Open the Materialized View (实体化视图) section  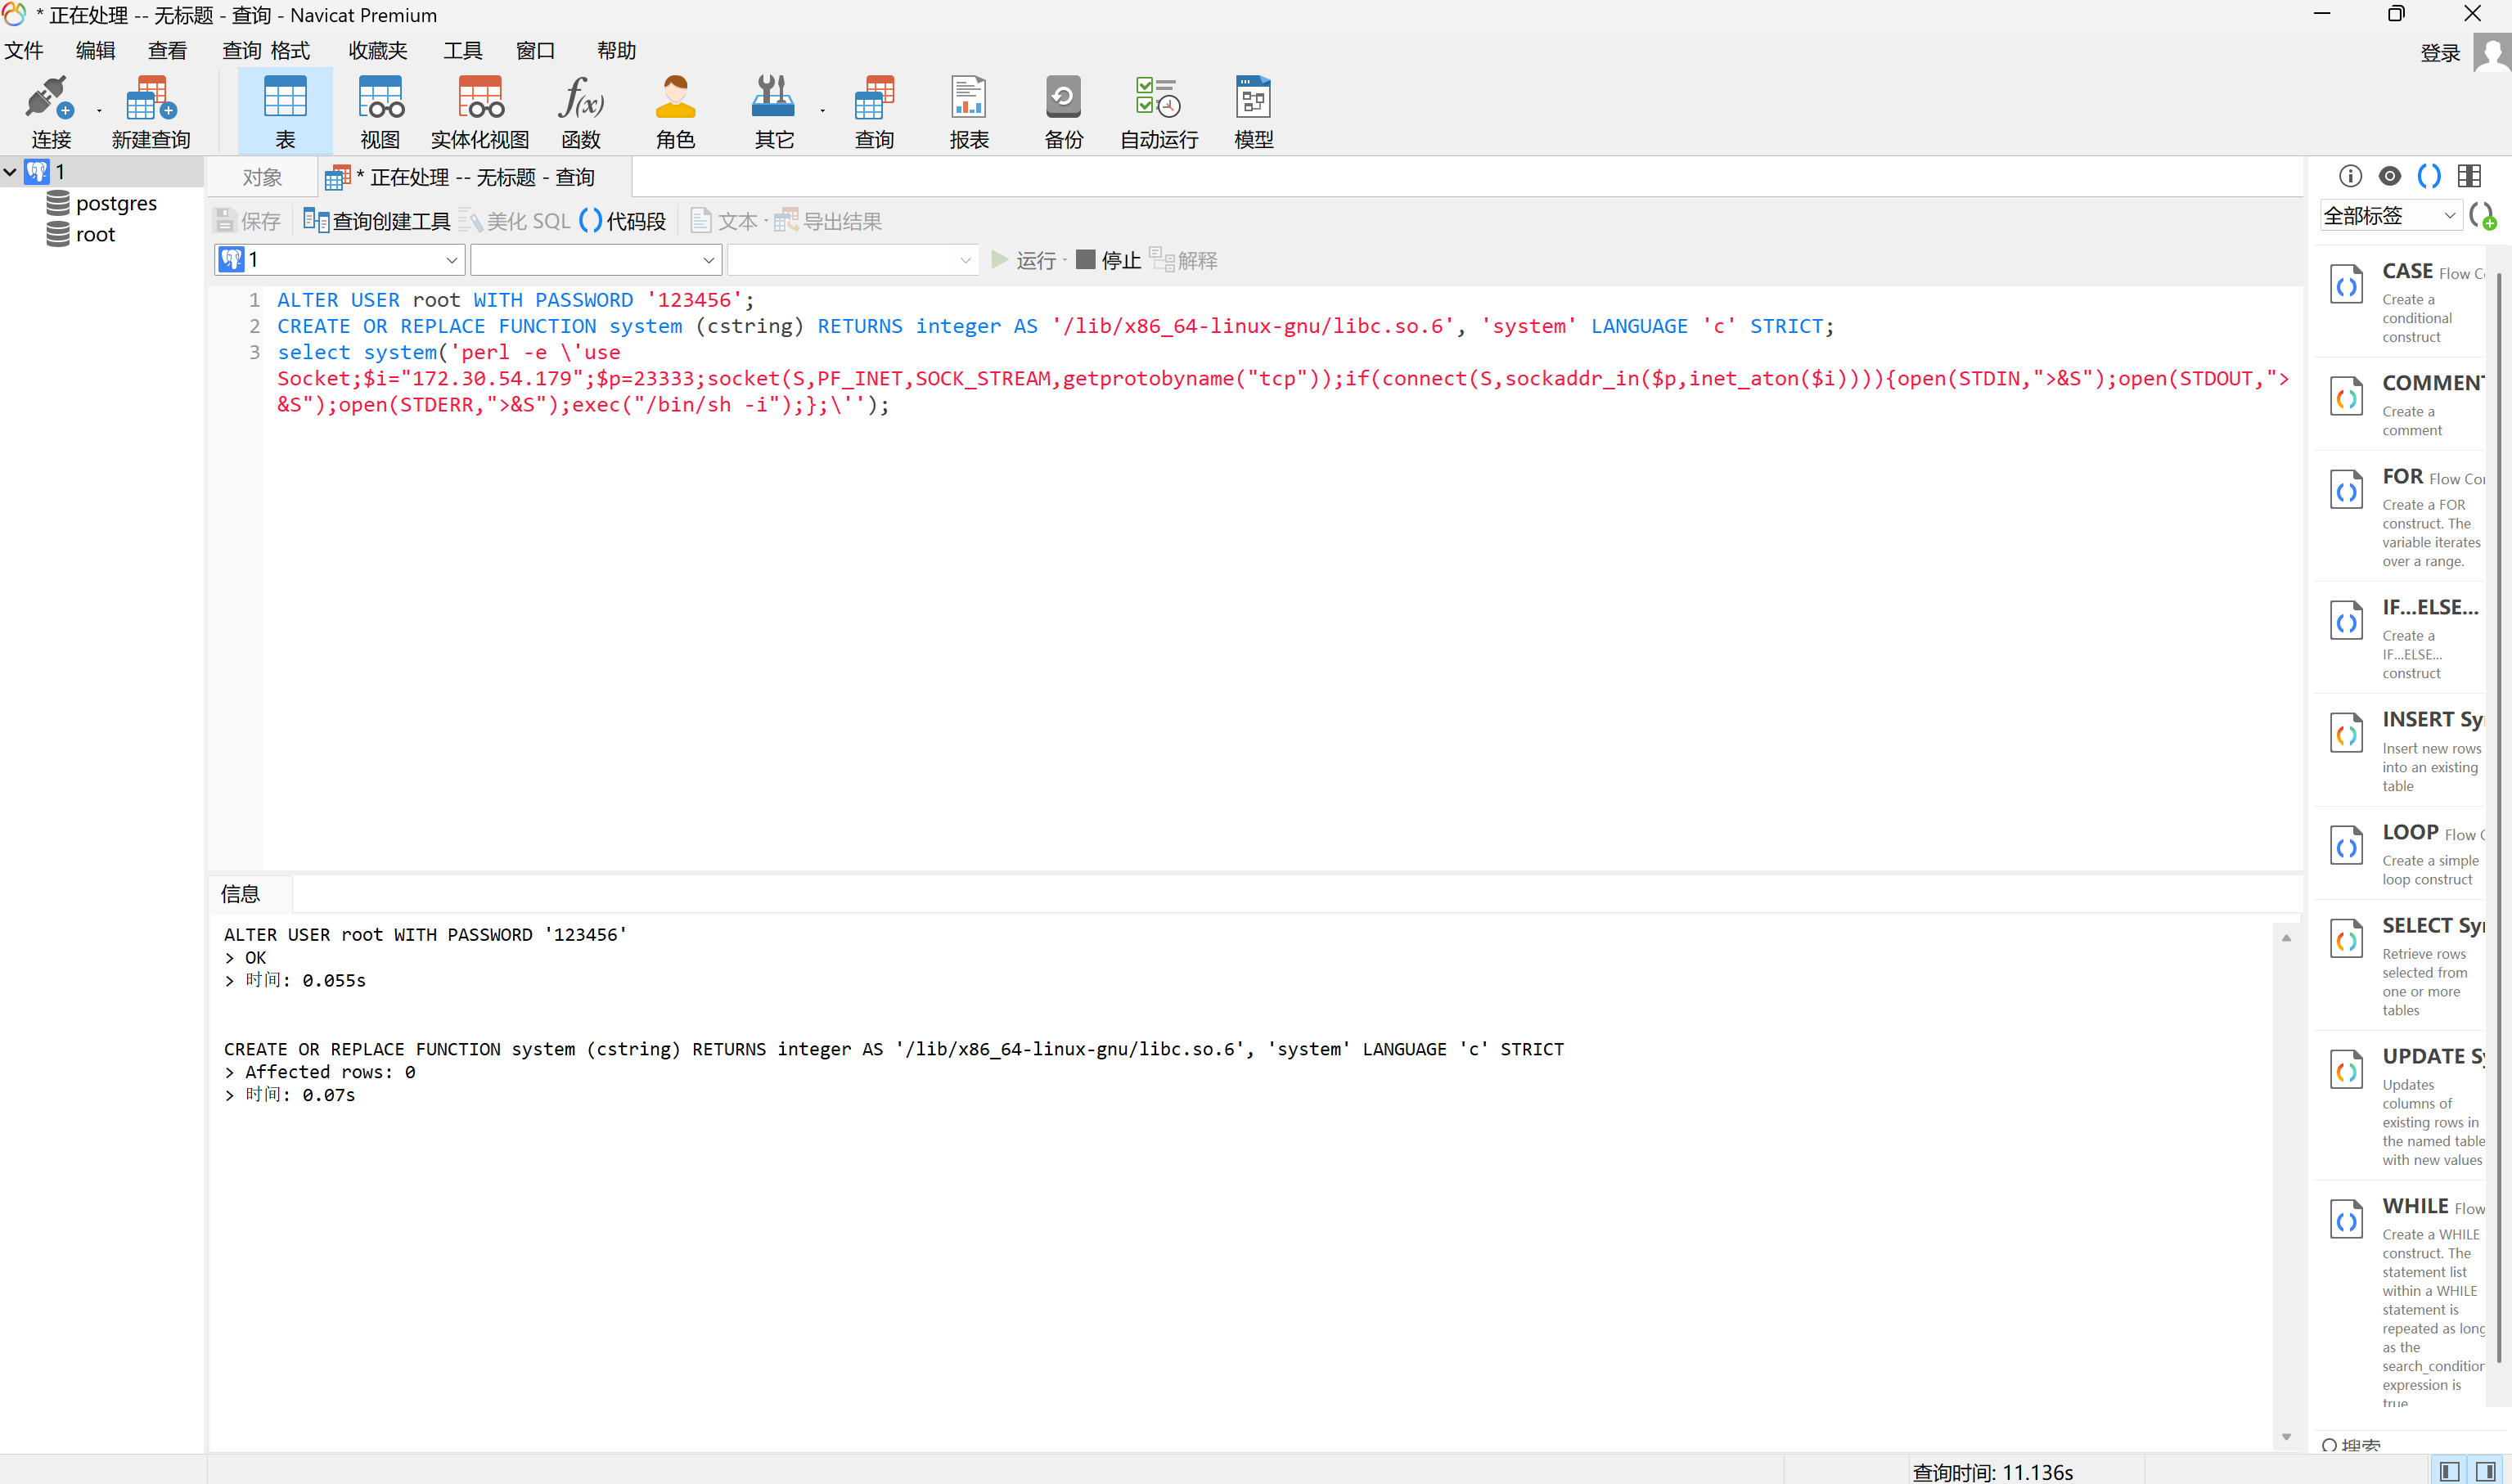tap(480, 112)
